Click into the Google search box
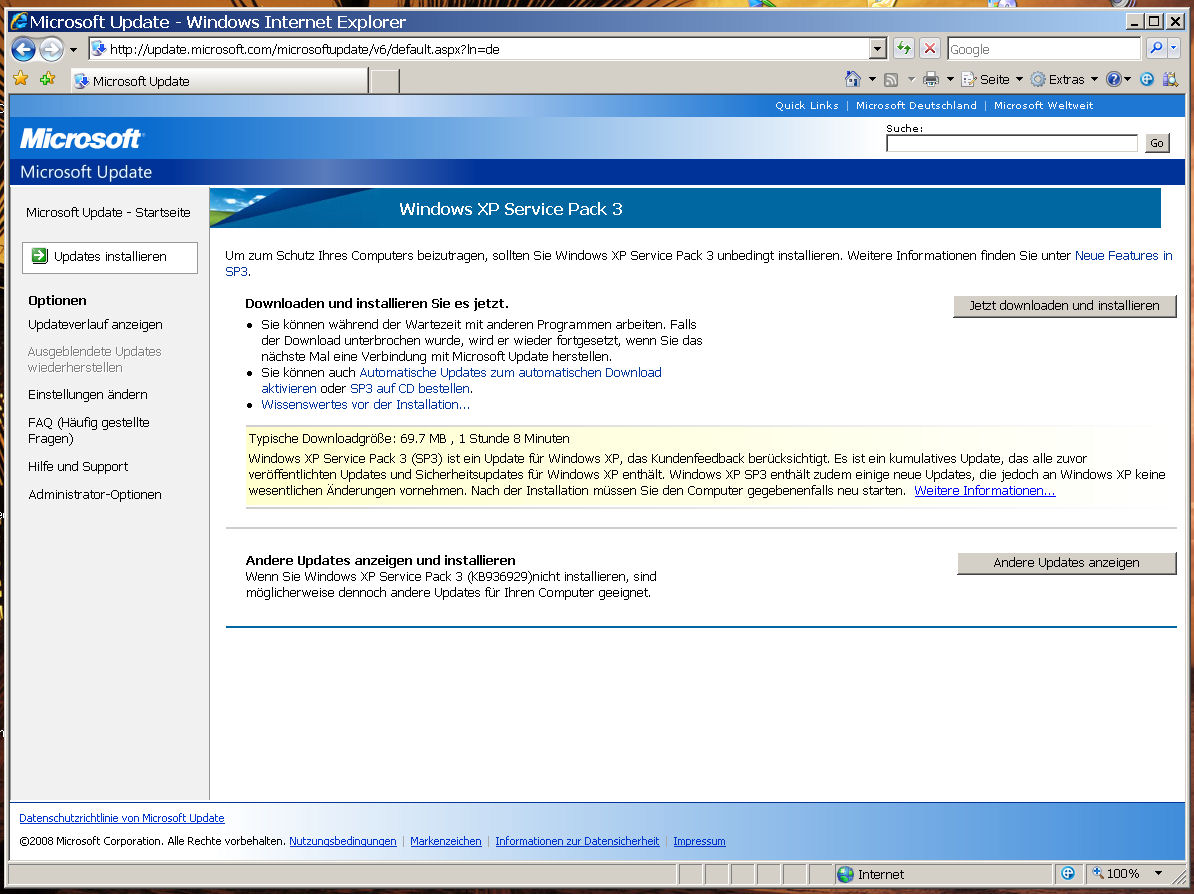 (1044, 49)
